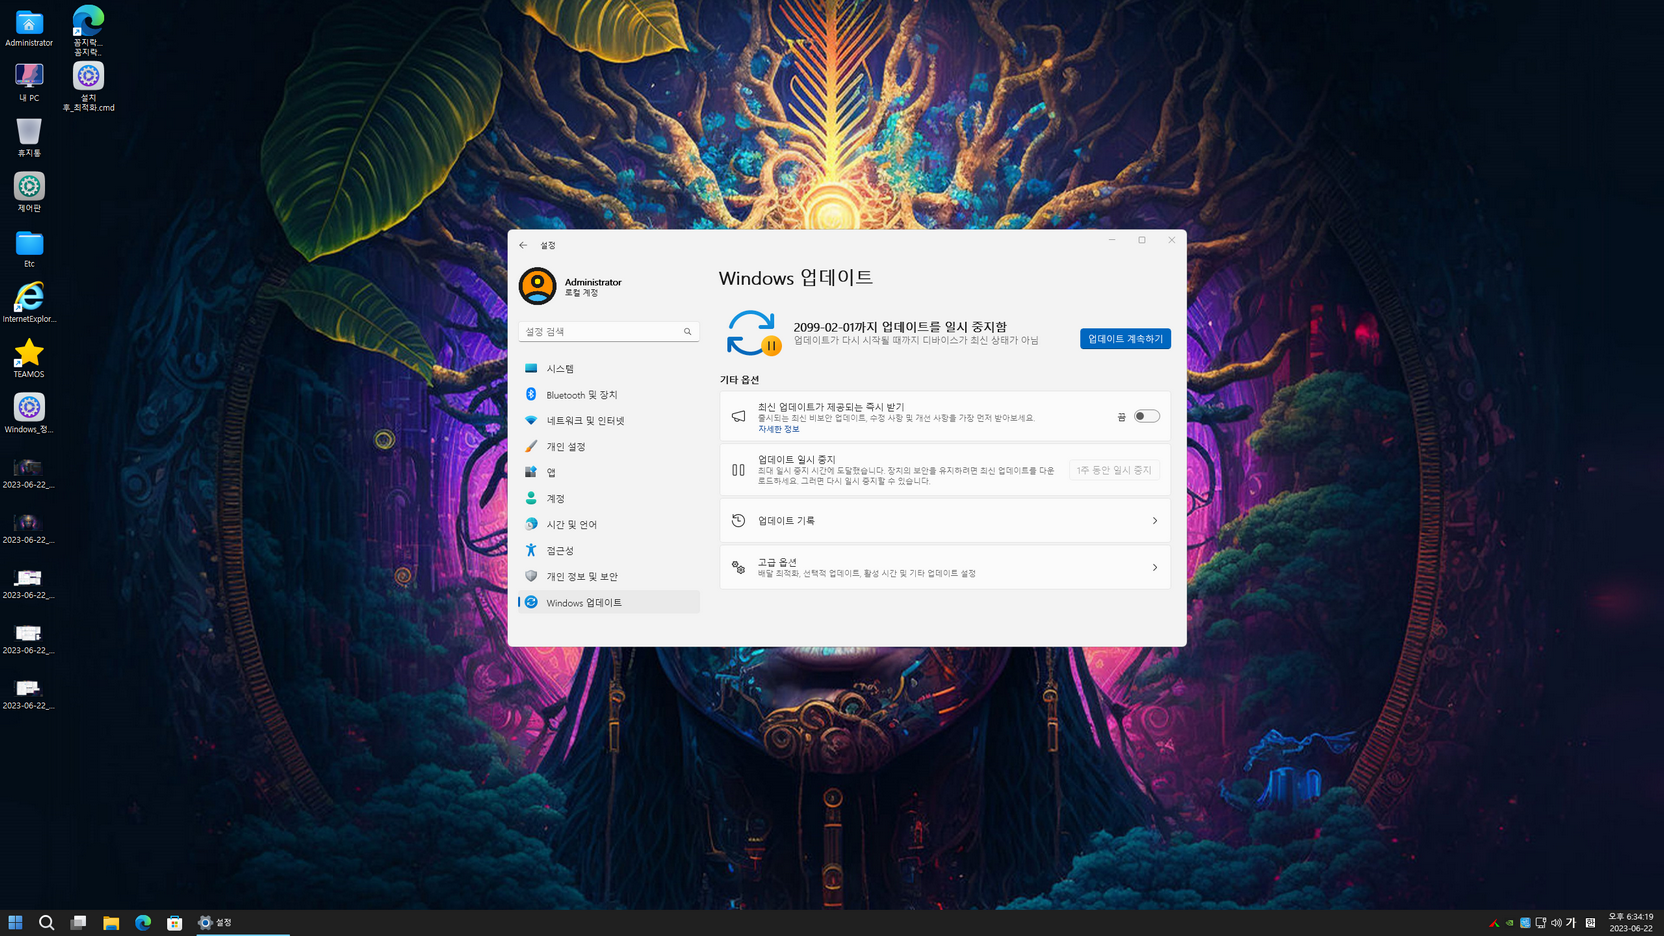Open the Administrator folder desktop icon
The image size is (1664, 936).
pos(29,29)
